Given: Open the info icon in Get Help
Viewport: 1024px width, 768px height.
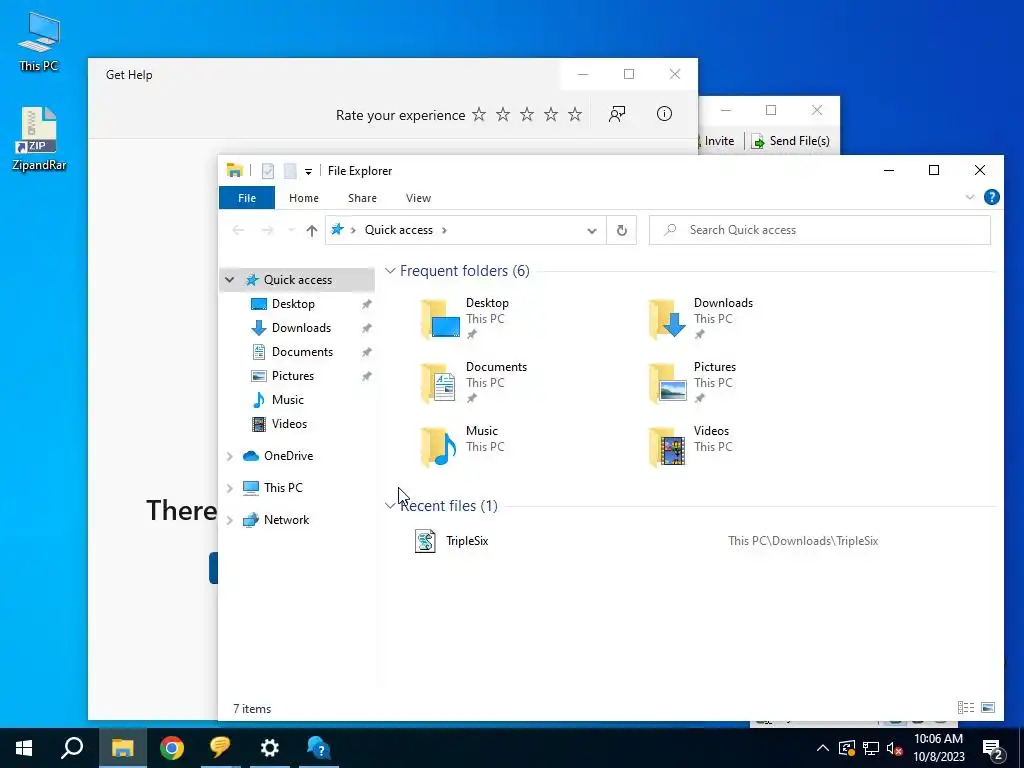Looking at the screenshot, I should pos(664,114).
